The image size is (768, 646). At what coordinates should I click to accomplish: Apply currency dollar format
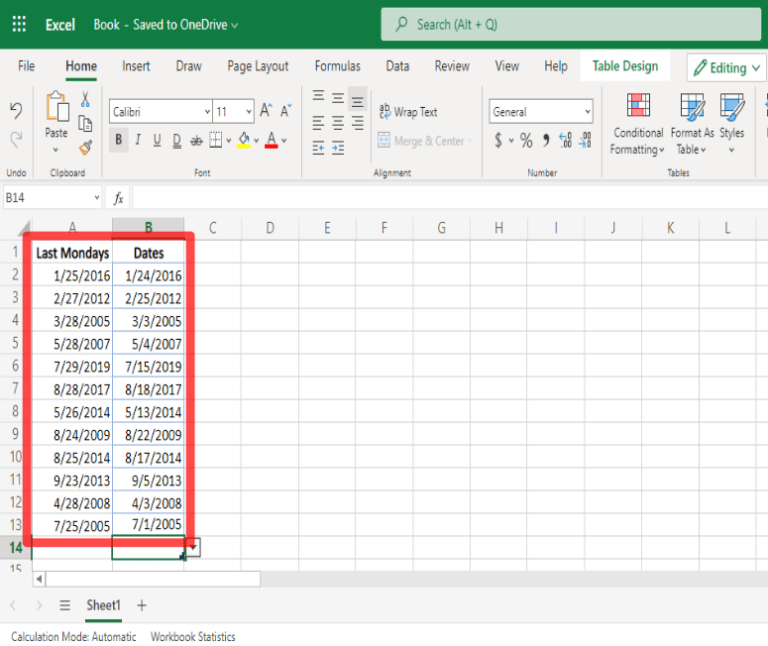click(x=499, y=141)
